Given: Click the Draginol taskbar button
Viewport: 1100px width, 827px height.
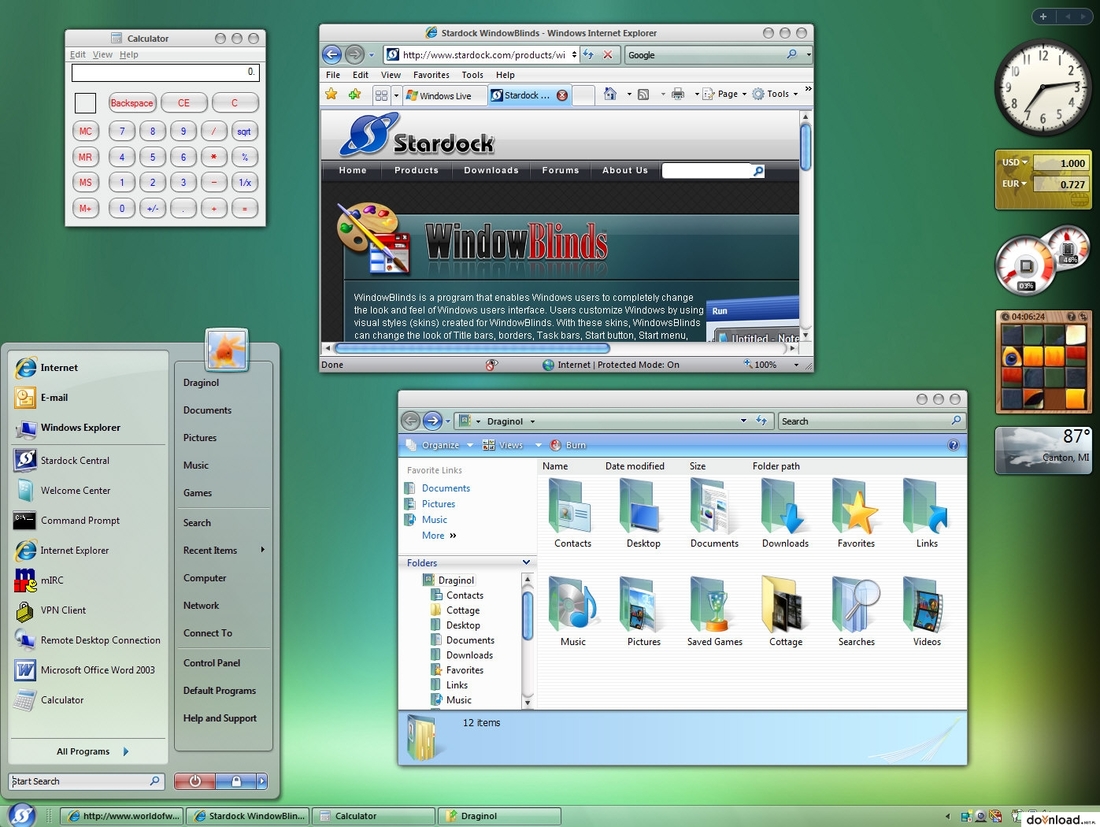Looking at the screenshot, I should [499, 816].
